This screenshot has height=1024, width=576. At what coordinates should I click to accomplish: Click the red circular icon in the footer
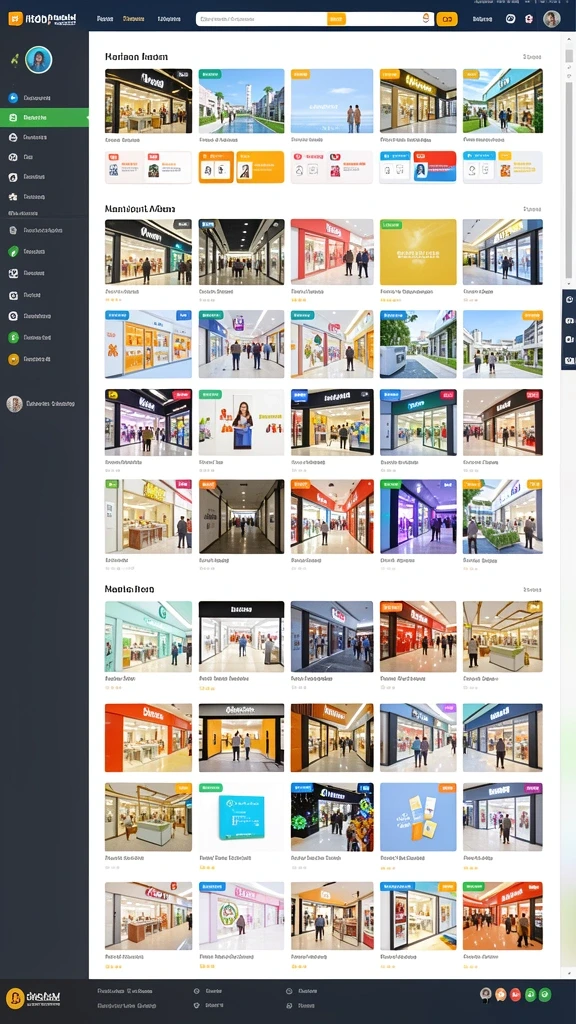[x=515, y=995]
